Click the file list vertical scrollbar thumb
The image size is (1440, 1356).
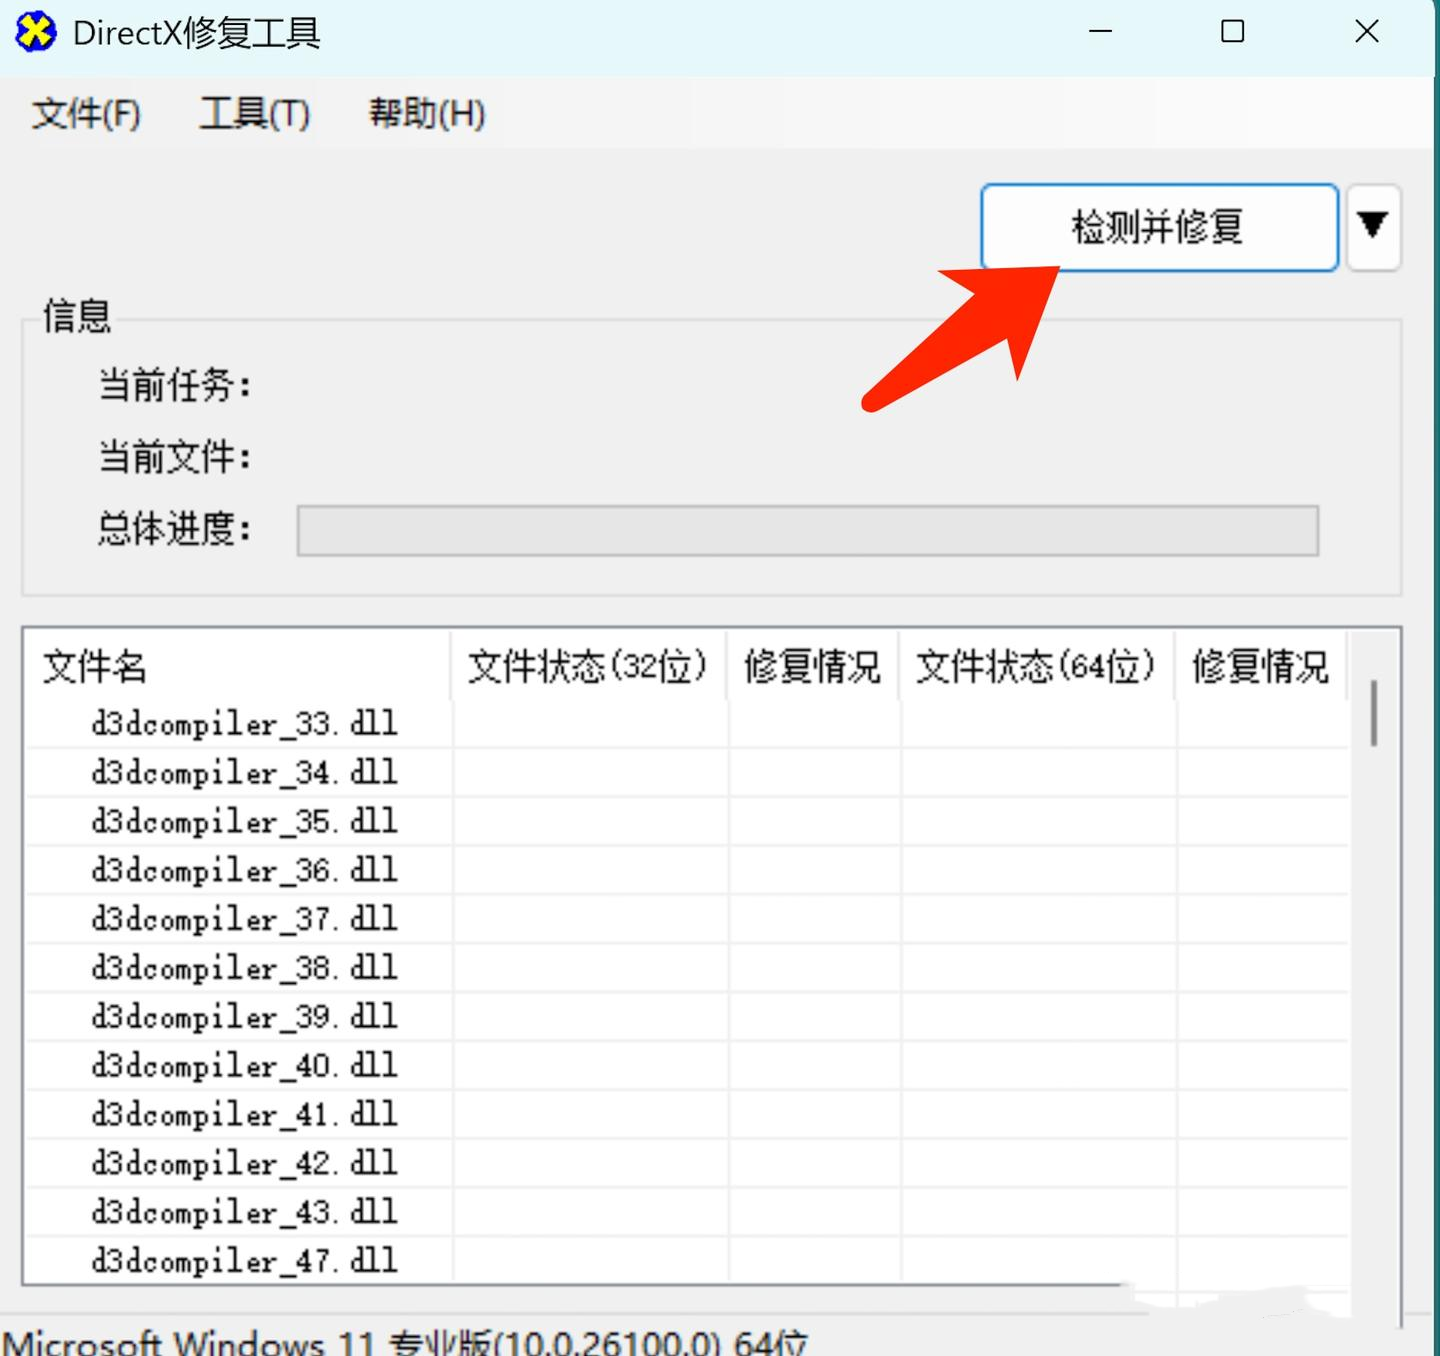1374,713
